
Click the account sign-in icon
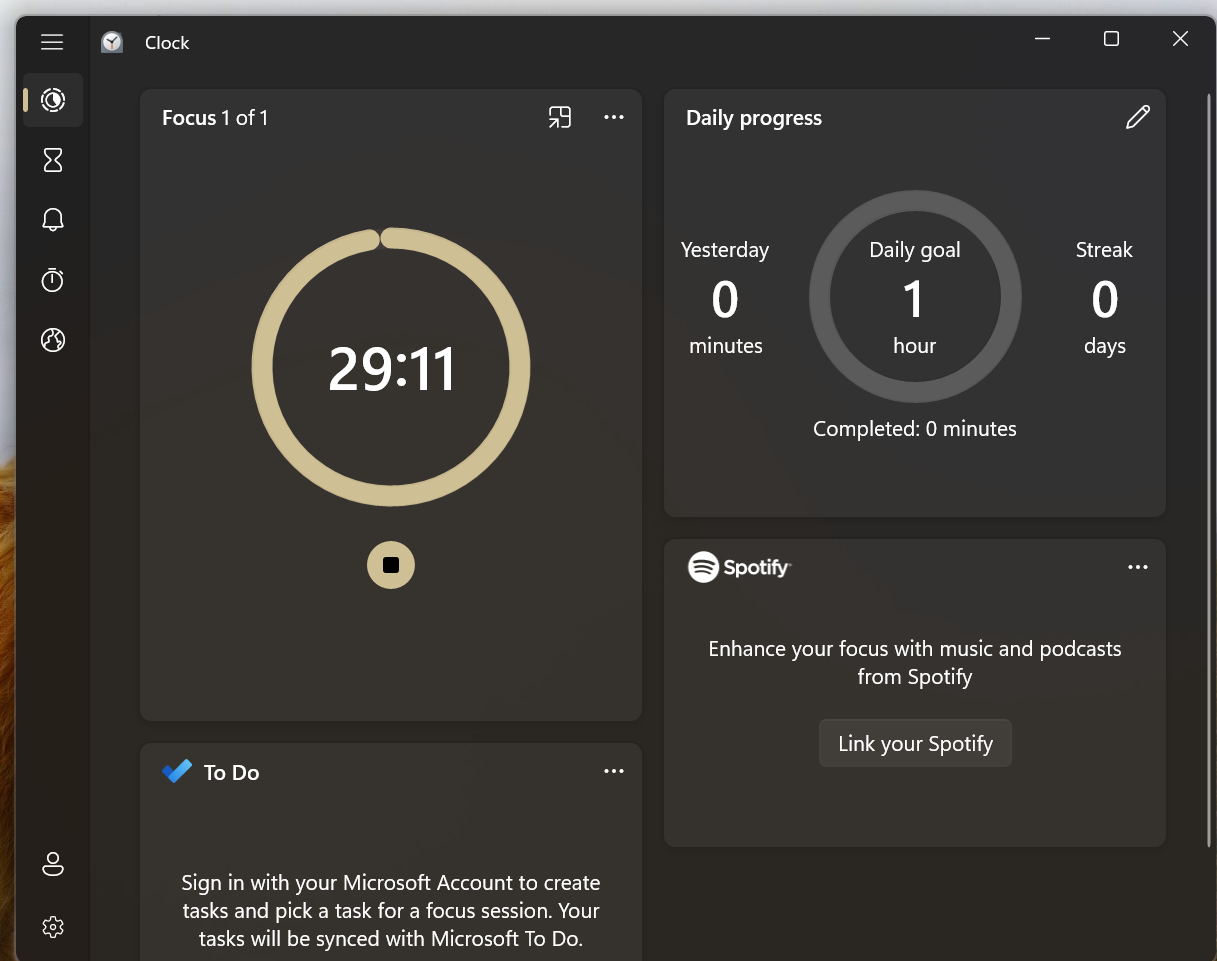click(53, 864)
